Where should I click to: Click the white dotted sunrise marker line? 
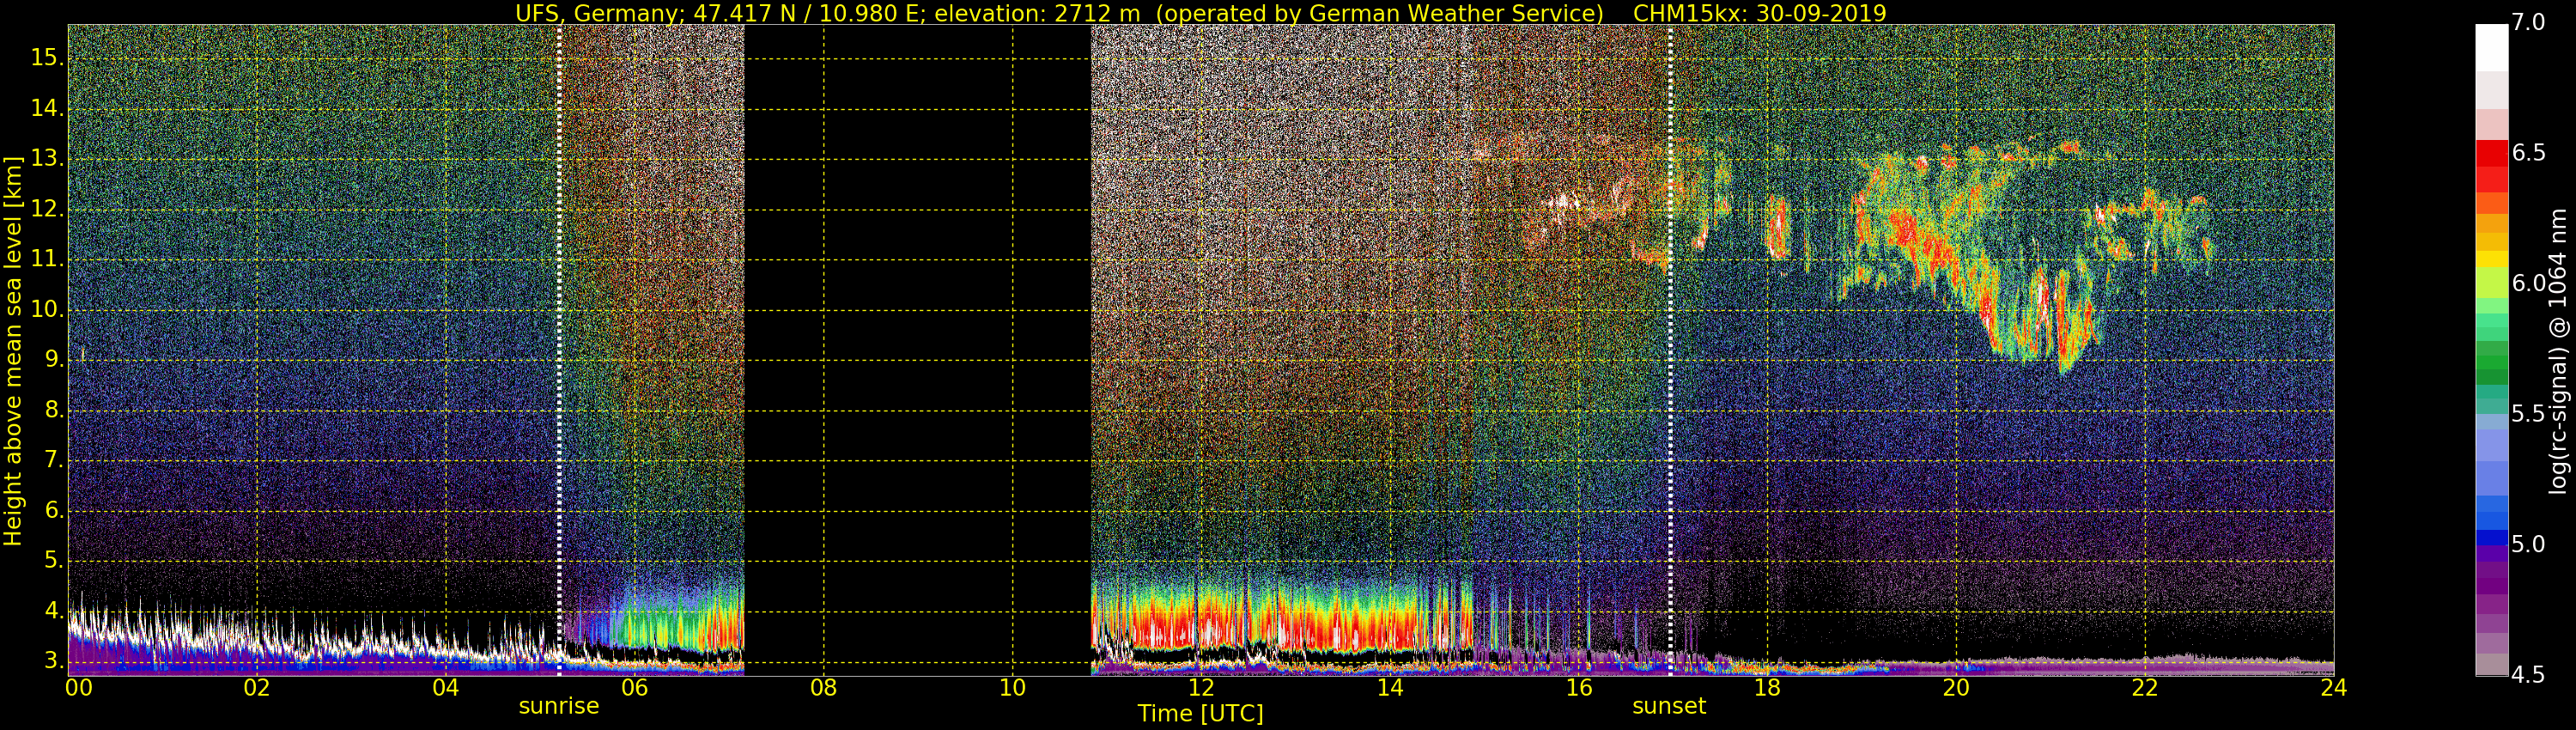[559, 350]
